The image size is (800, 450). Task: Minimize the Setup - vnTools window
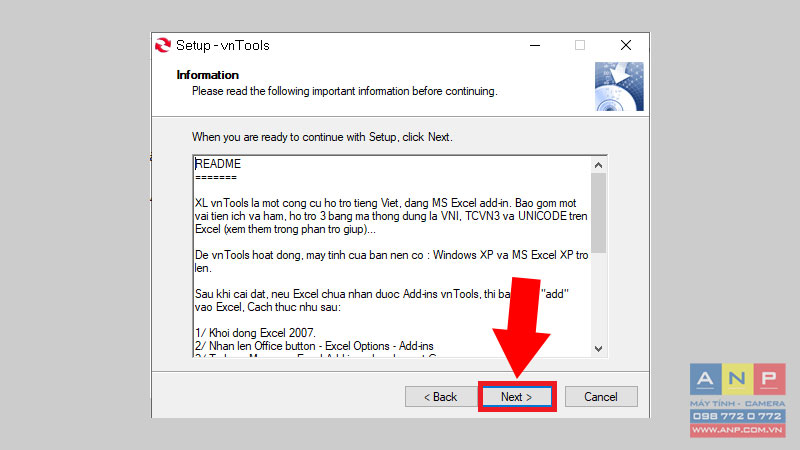tap(535, 45)
